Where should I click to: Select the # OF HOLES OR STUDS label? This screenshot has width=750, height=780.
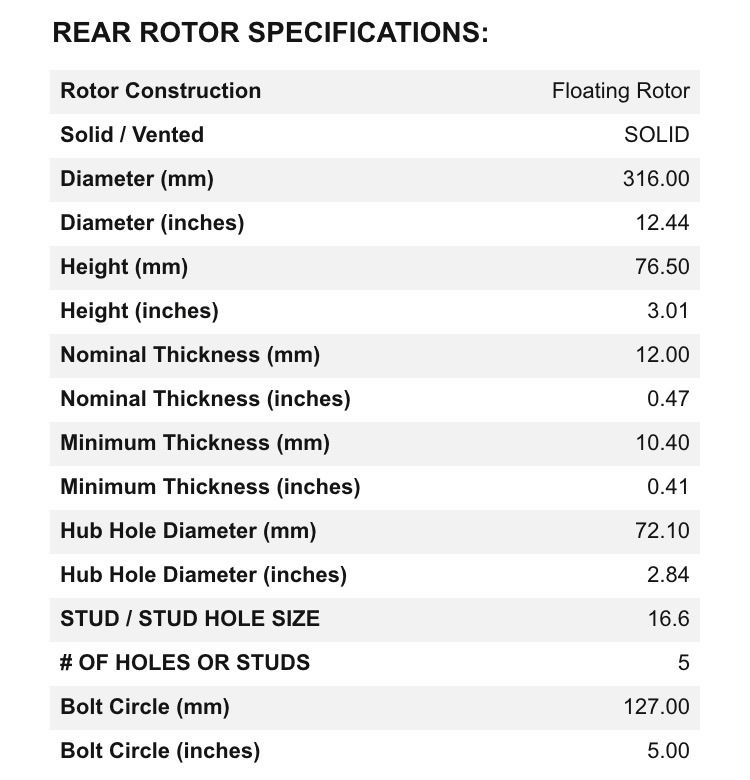click(185, 663)
